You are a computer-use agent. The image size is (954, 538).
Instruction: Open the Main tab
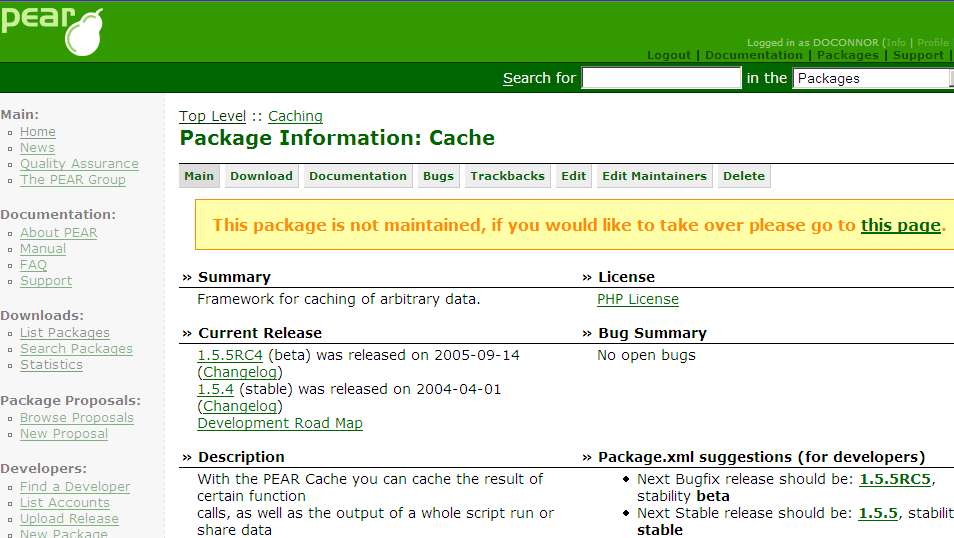[x=199, y=176]
